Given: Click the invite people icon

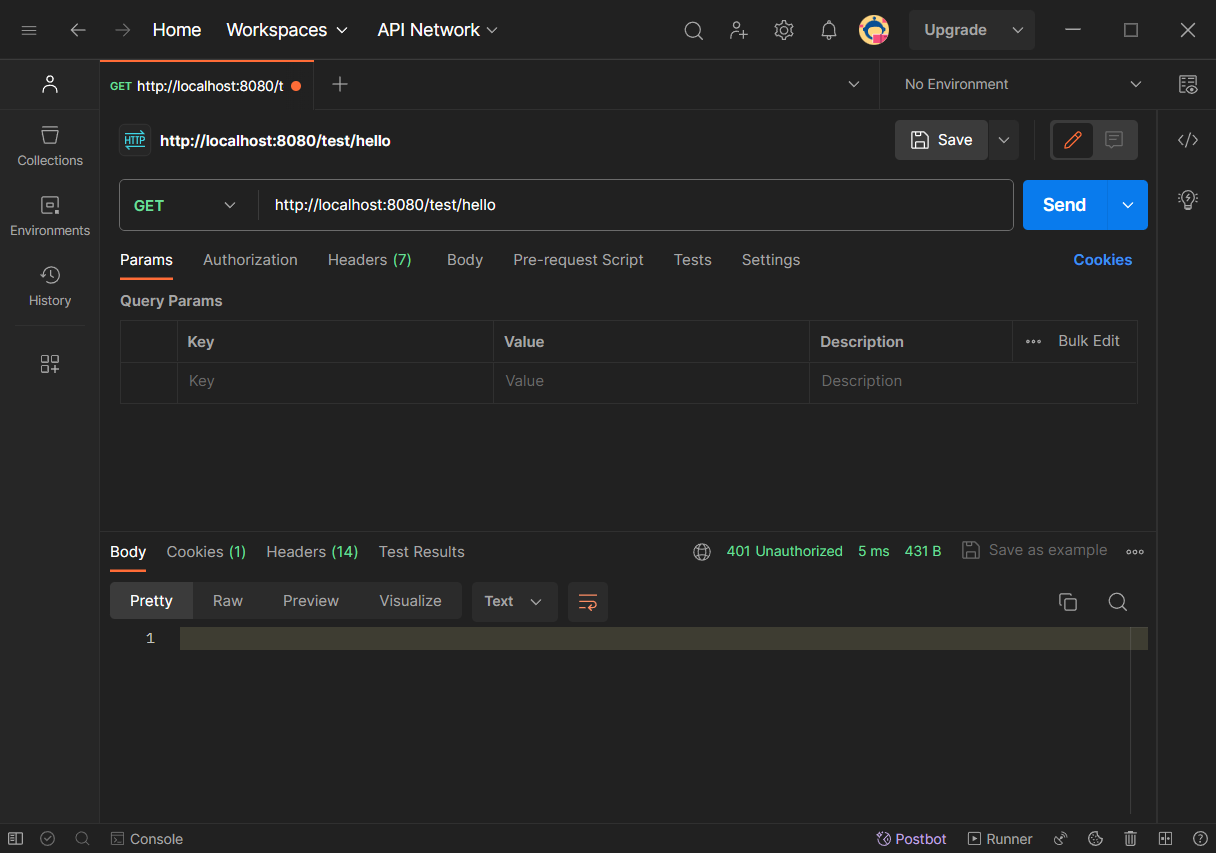Looking at the screenshot, I should tap(739, 30).
